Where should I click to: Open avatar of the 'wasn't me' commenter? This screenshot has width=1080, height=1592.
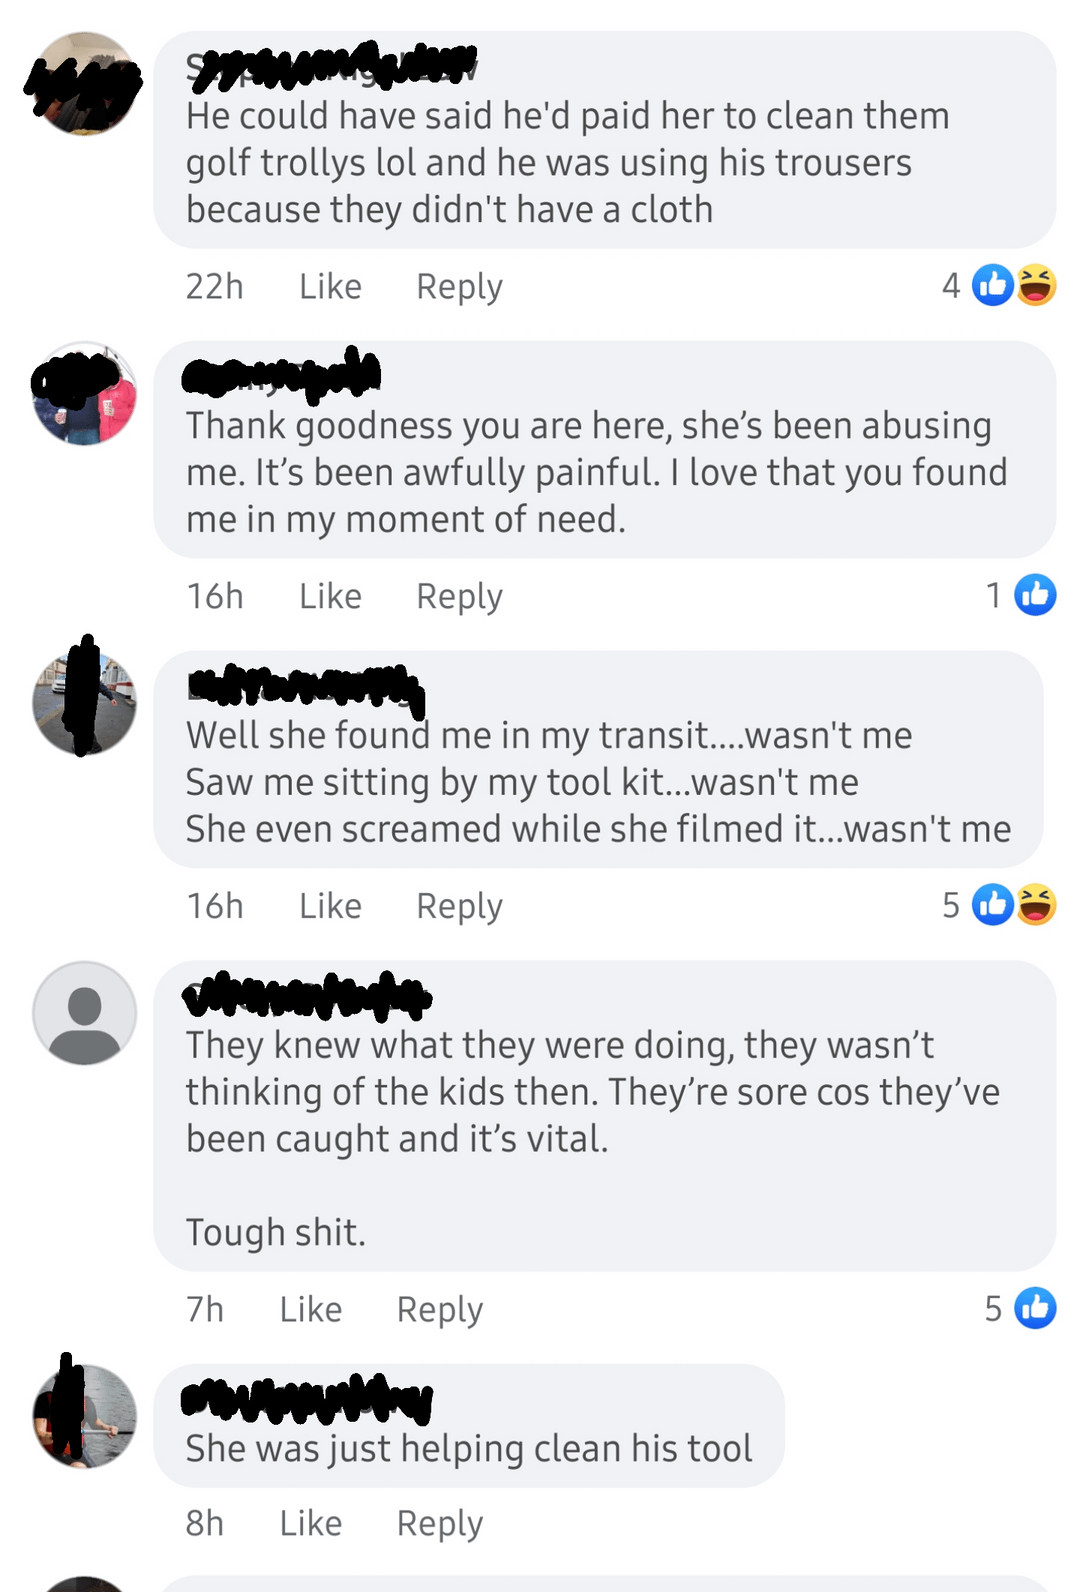85,703
